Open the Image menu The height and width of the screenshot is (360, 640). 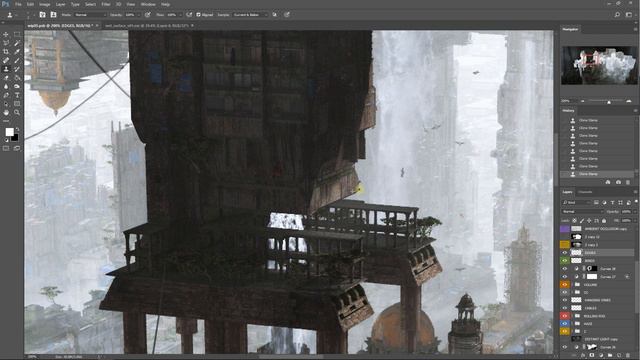(x=44, y=4)
